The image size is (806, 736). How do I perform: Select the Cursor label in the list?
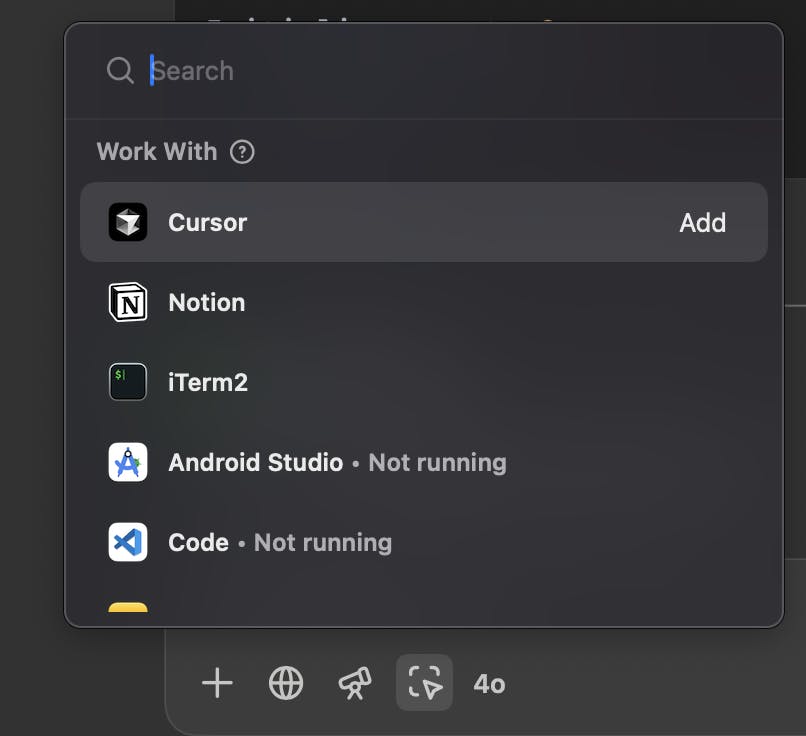coord(207,222)
